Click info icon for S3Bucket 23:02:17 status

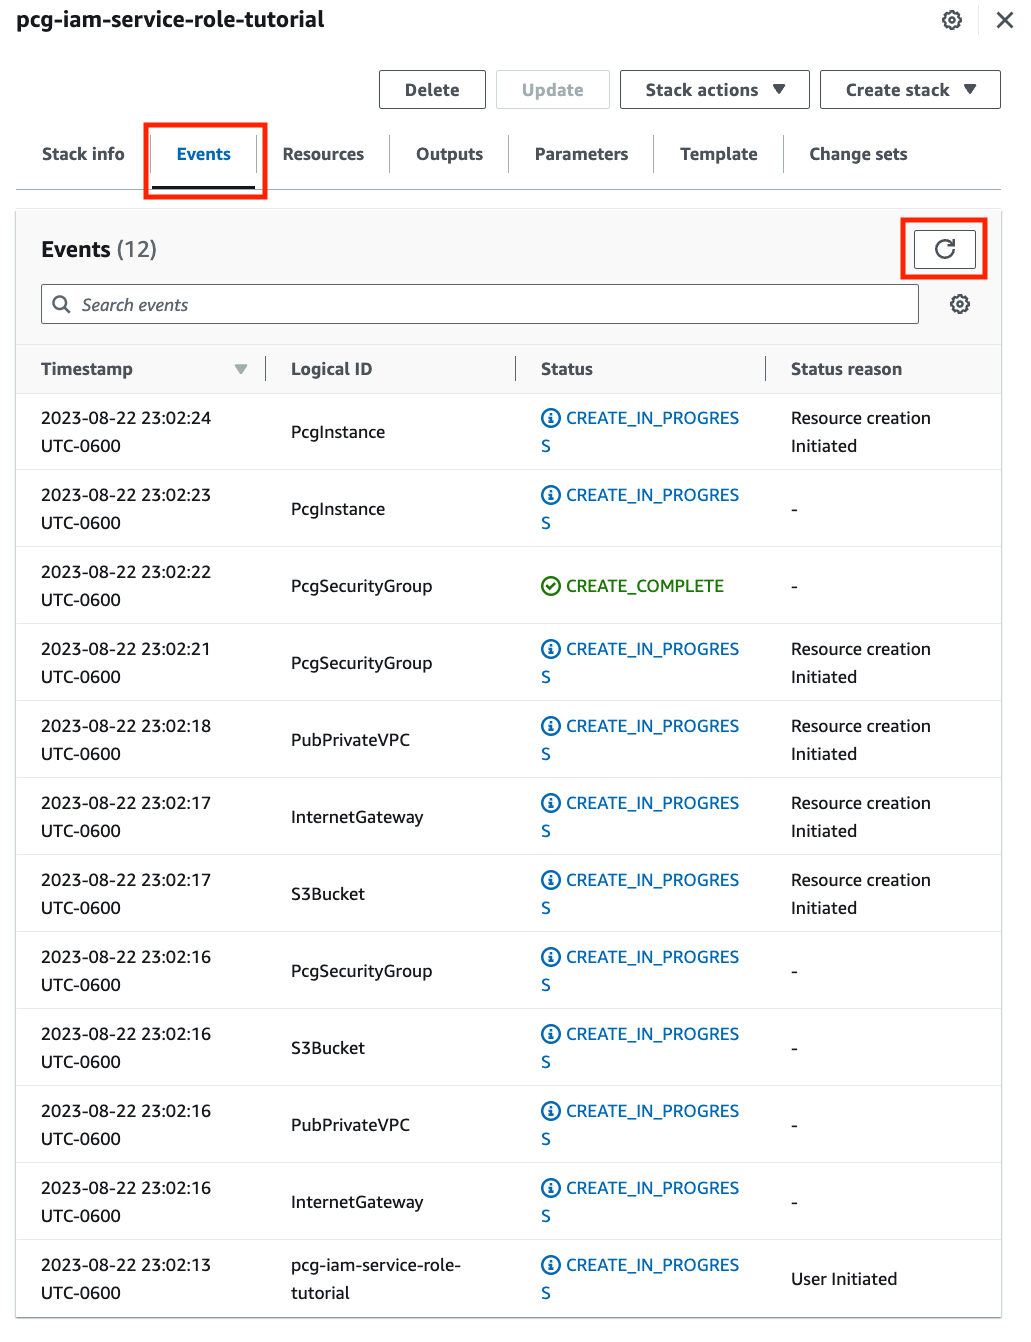click(x=551, y=880)
